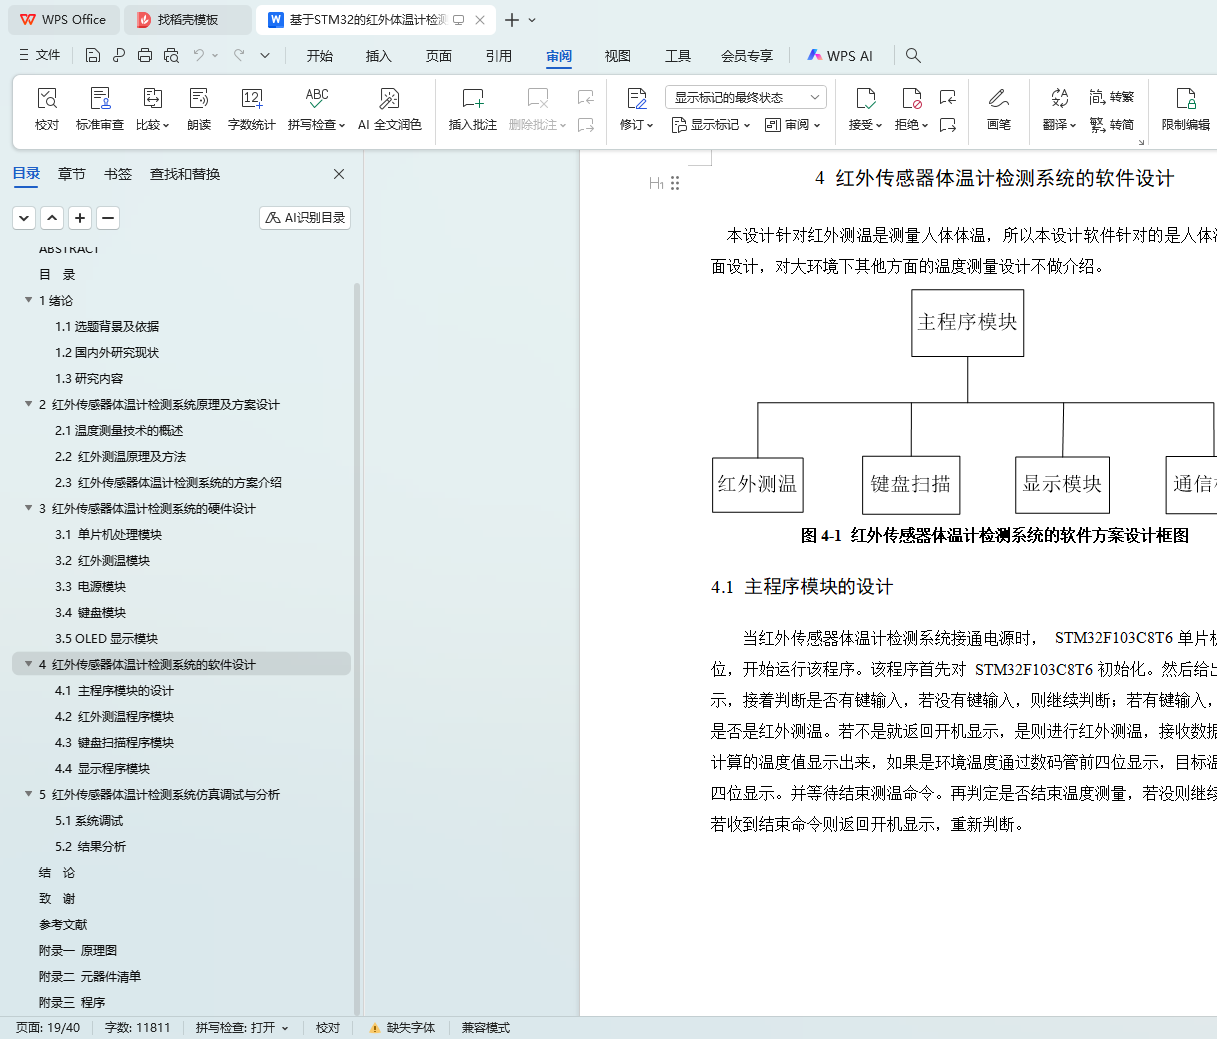This screenshot has width=1217, height=1039.
Task: Click next revision icon below previous revision
Action: pyautogui.click(x=948, y=125)
